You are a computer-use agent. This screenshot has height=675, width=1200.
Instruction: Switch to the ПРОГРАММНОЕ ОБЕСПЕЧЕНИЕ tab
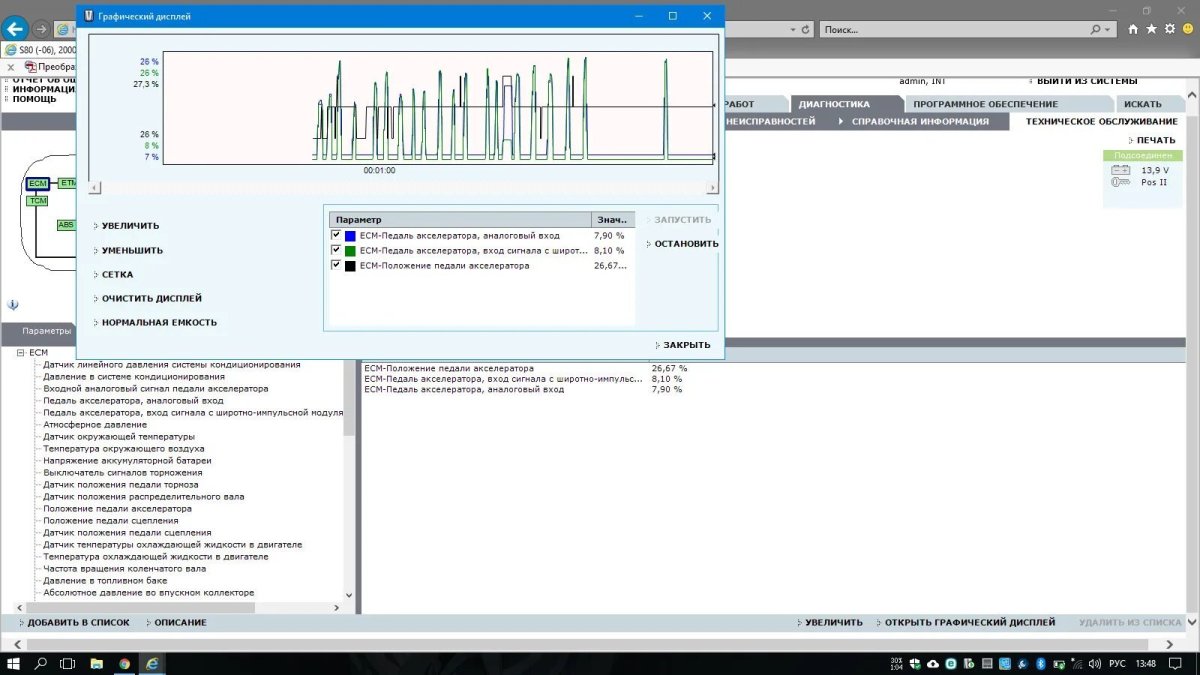click(x=984, y=104)
